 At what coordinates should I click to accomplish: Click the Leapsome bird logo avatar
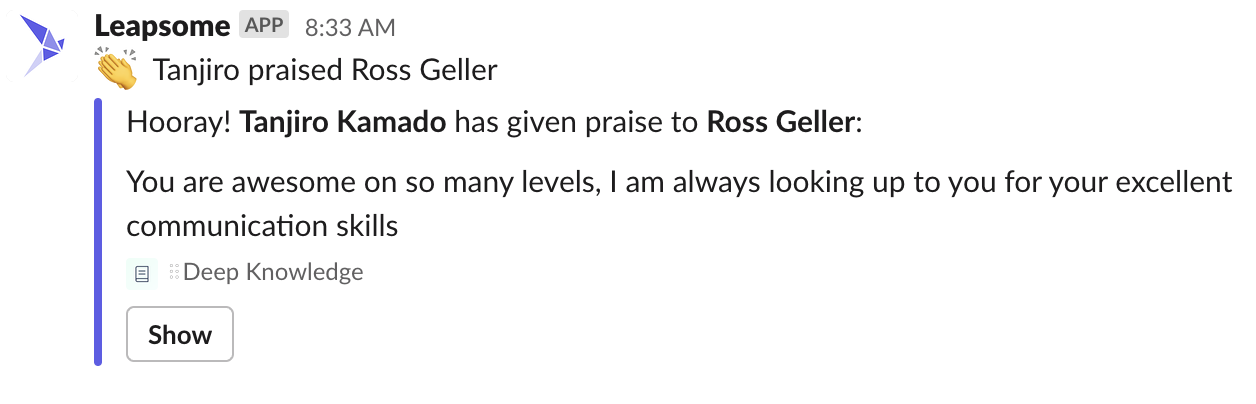tap(43, 45)
